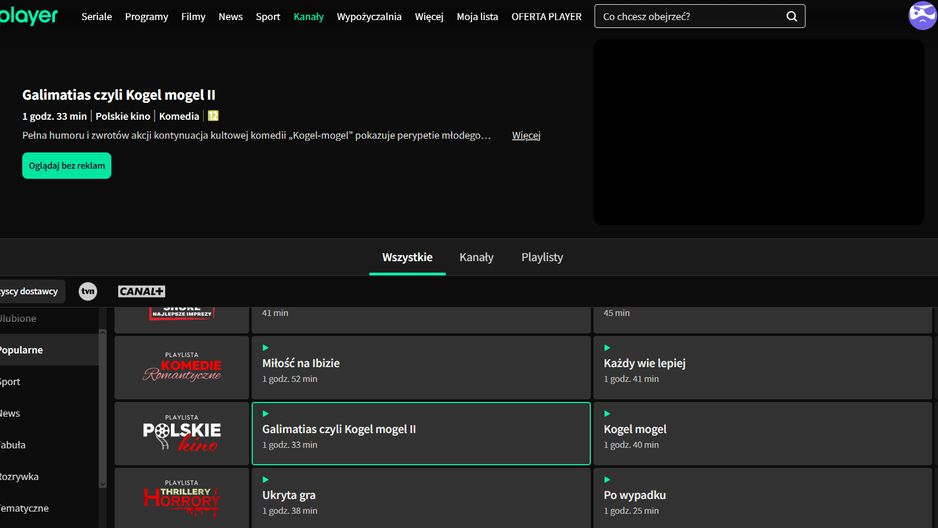Viewport: 938px width, 528px height.
Task: Click Galimatias czyli Kogel mogel II title heading
Action: tap(118, 95)
